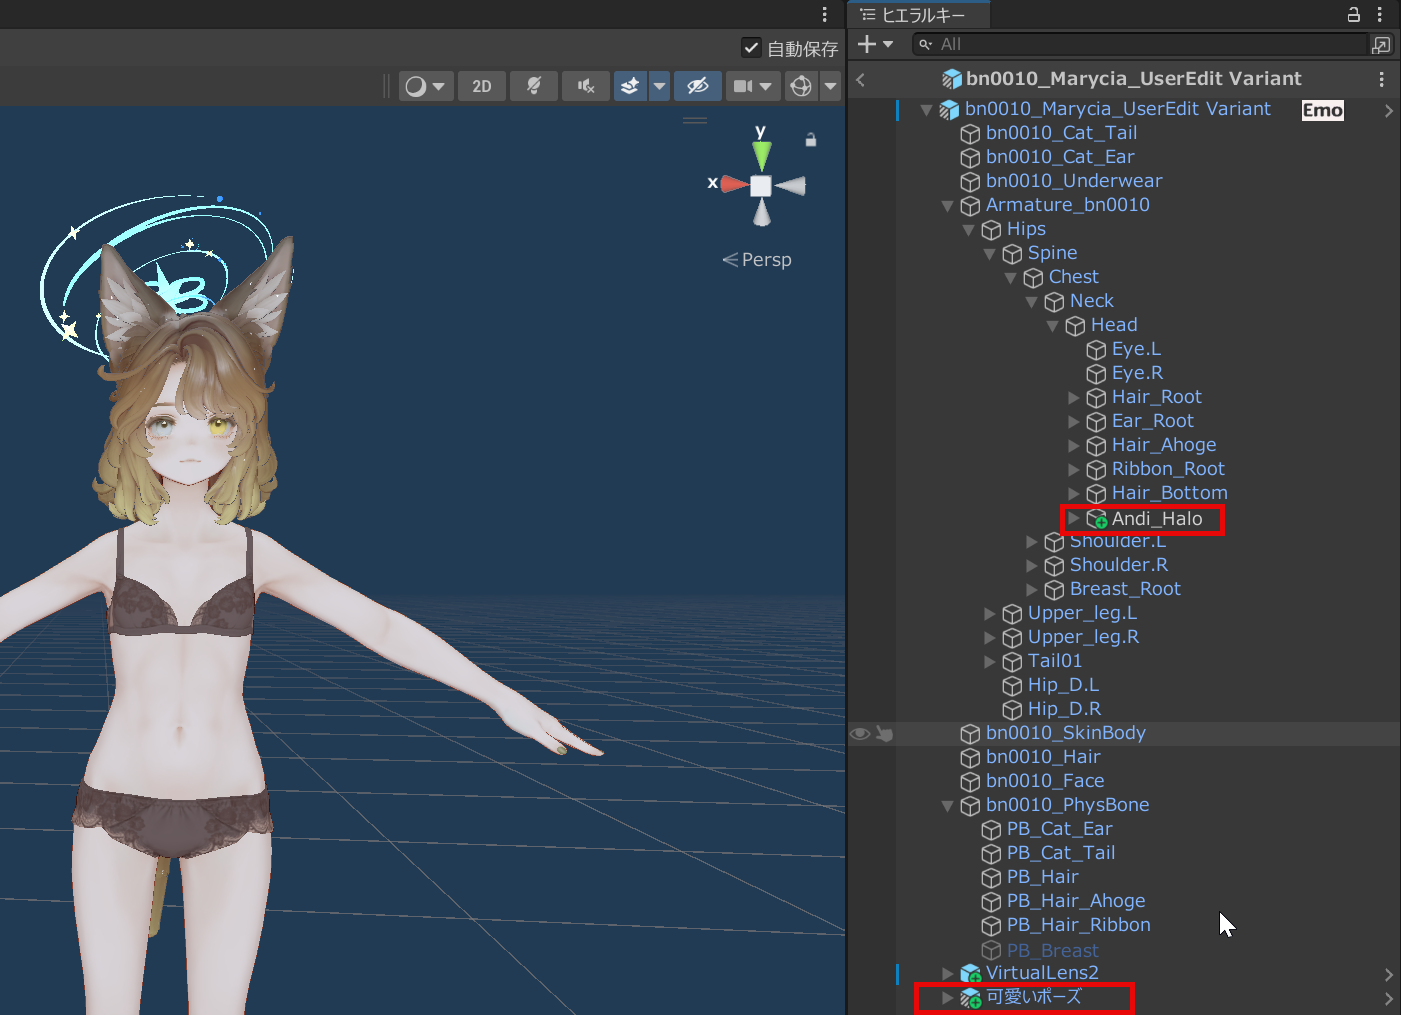Collapse the Chest bone node
This screenshot has height=1015, width=1401.
coord(1010,278)
